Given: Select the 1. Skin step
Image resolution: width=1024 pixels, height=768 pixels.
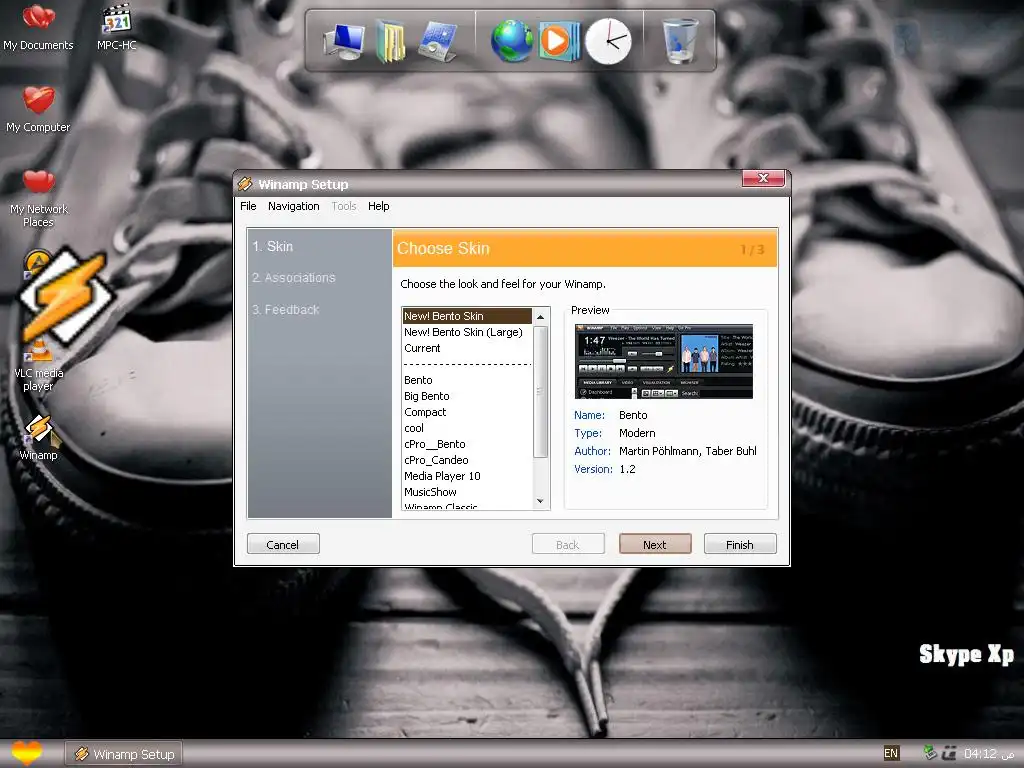Looking at the screenshot, I should pos(272,246).
